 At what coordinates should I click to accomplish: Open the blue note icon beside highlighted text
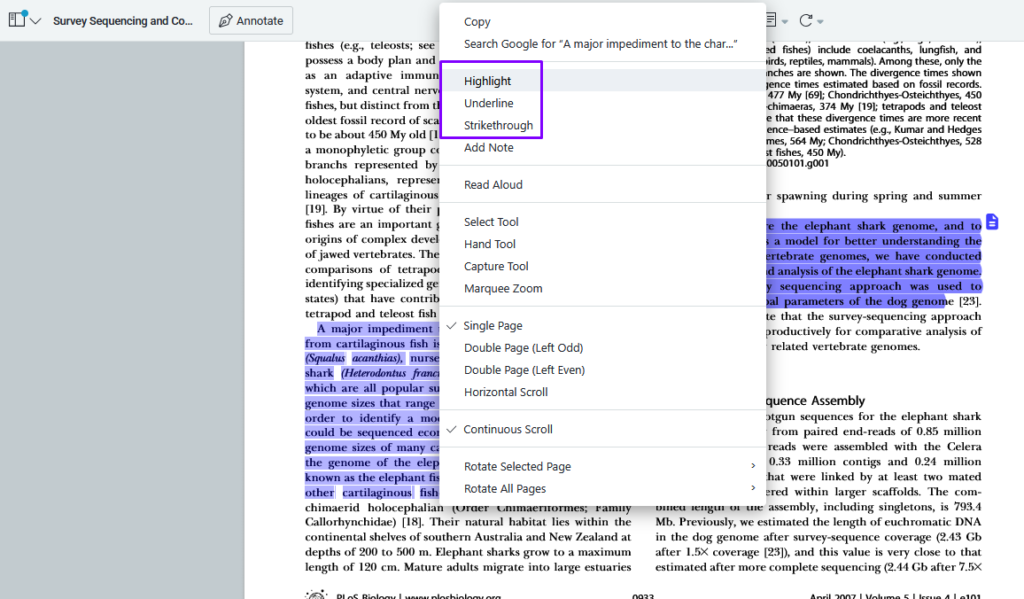991,221
